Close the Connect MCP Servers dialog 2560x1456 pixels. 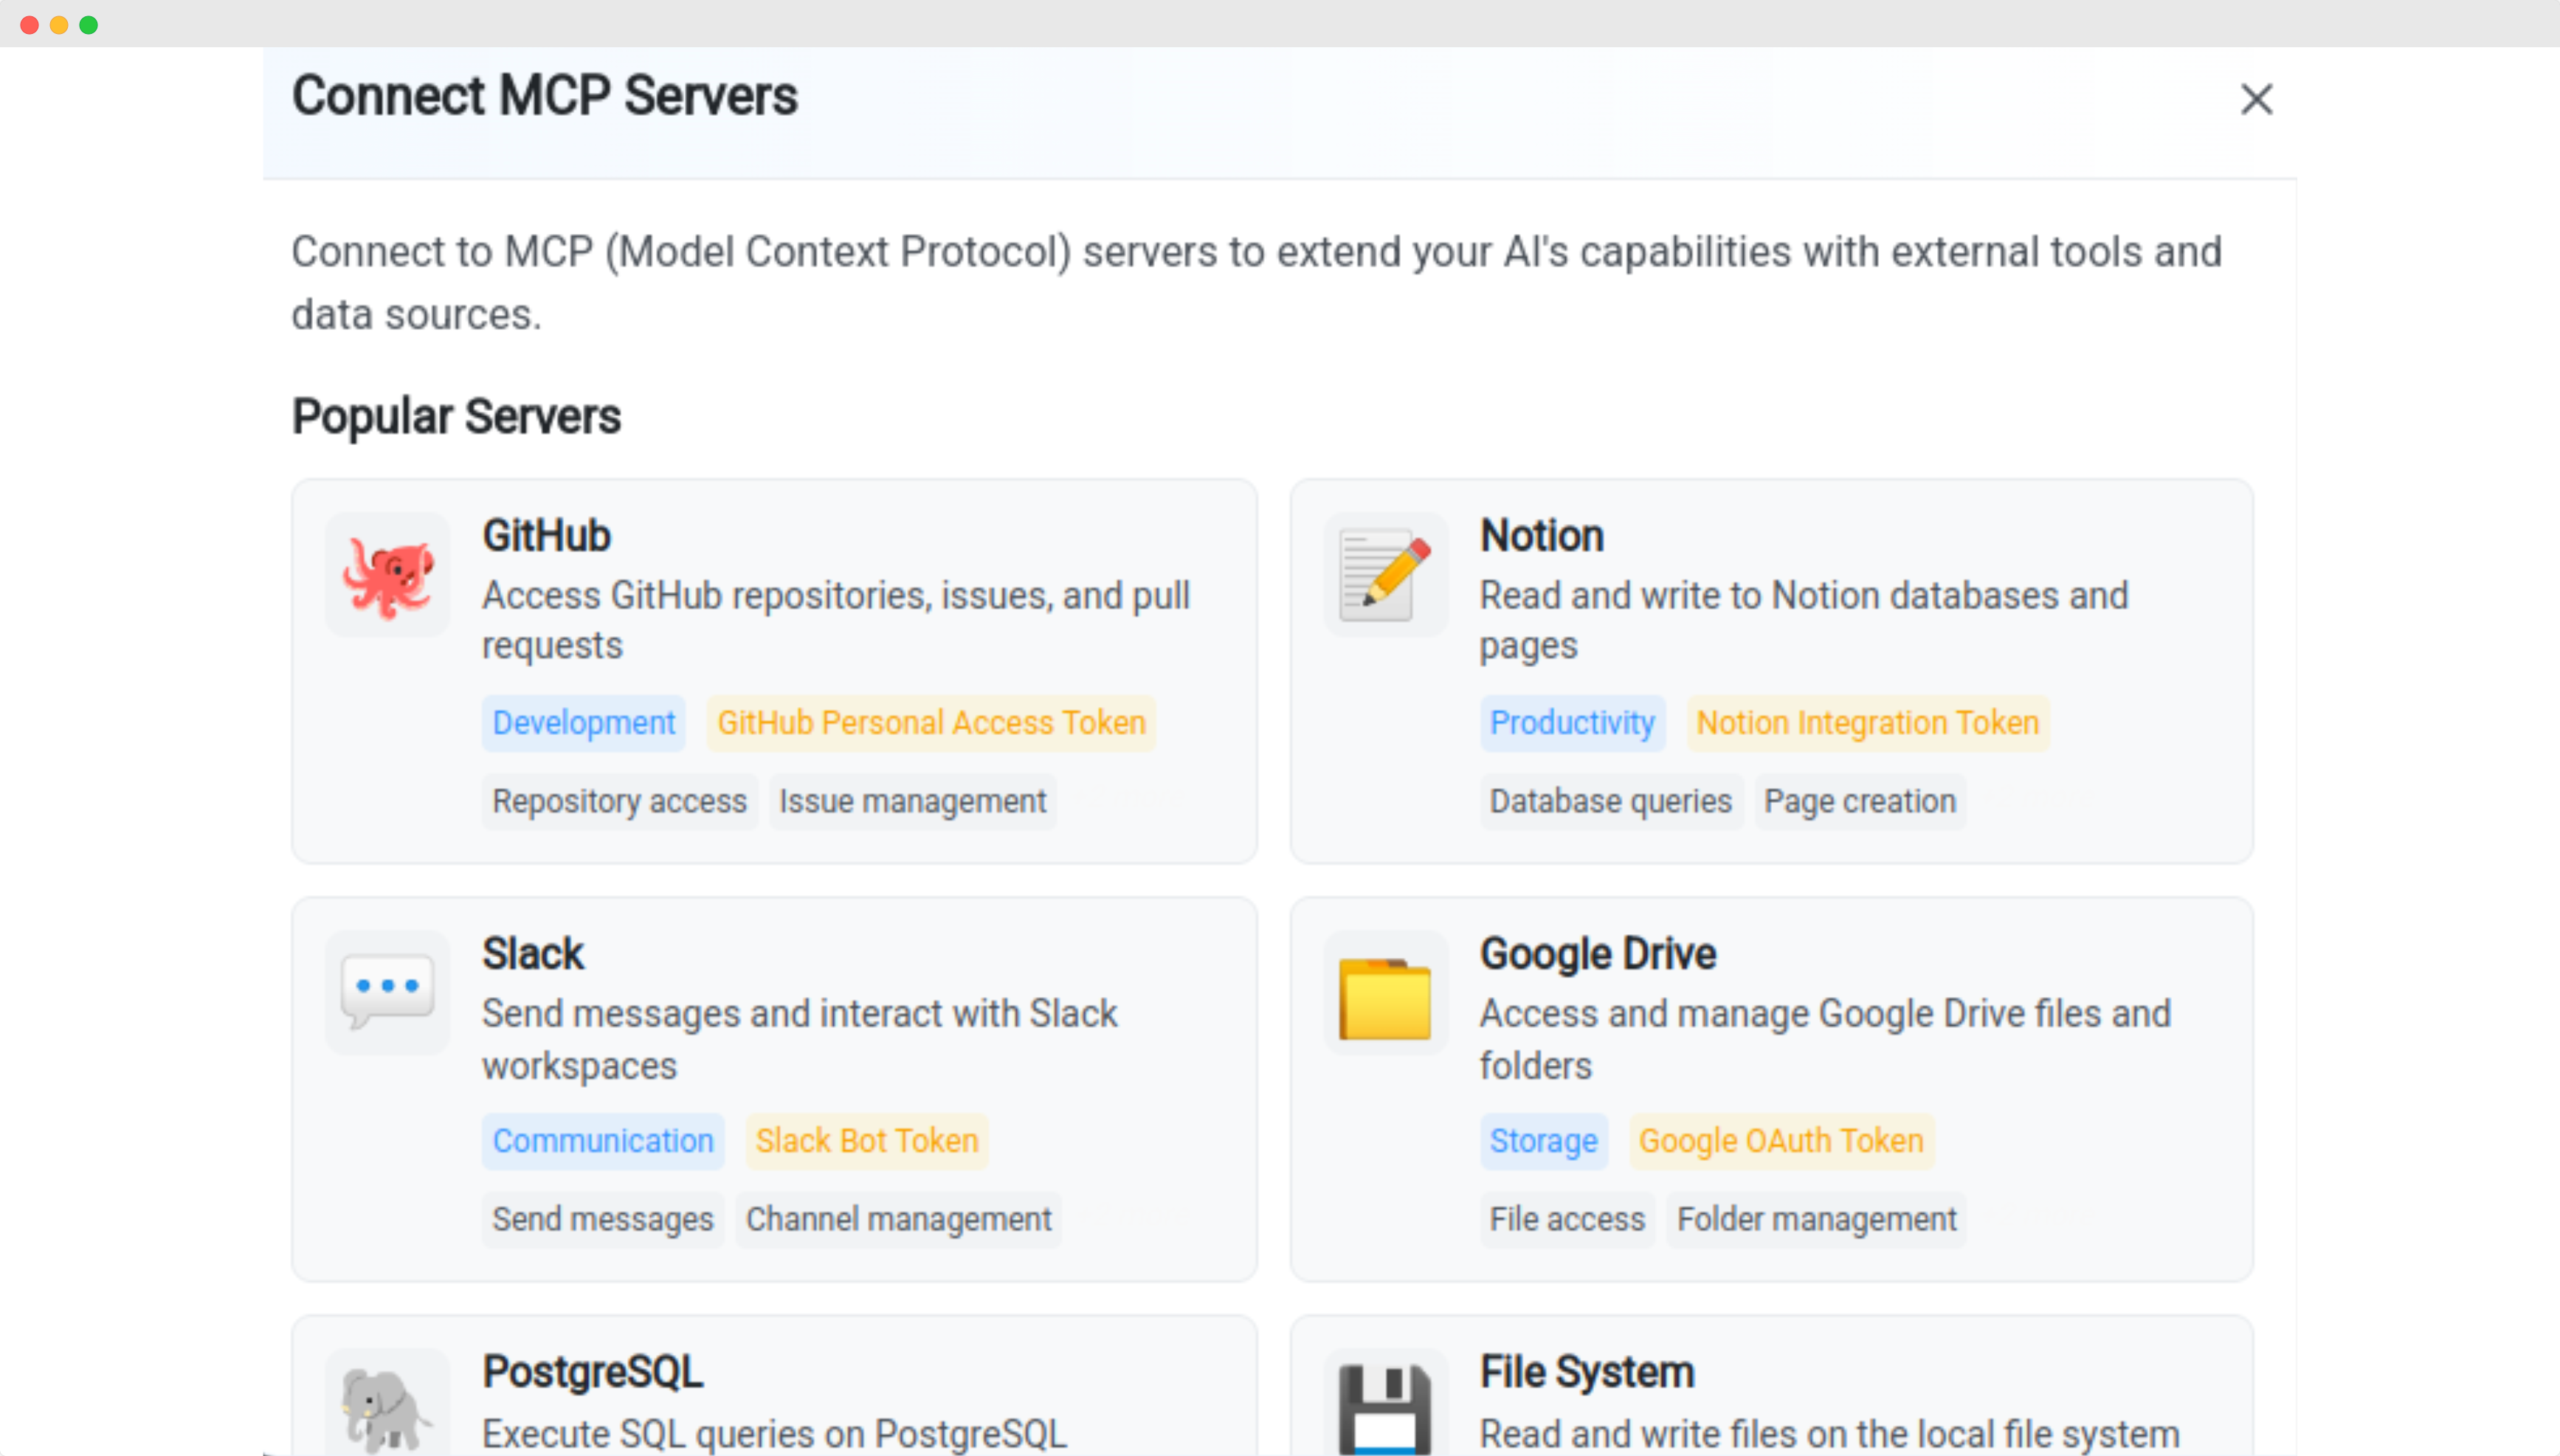coord(2256,99)
